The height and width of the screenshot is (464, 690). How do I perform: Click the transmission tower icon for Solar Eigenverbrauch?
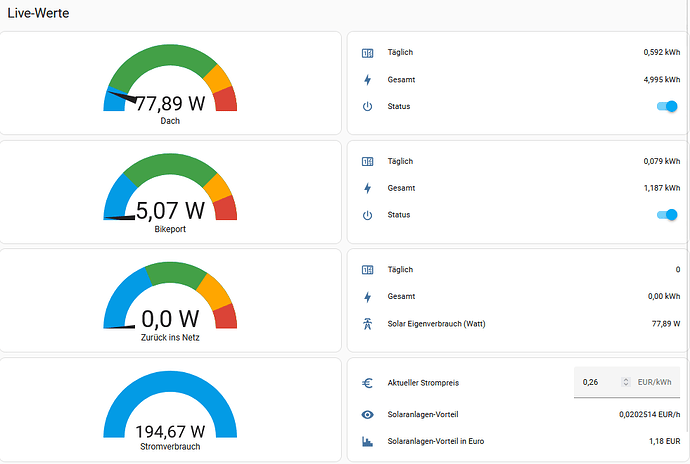click(367, 324)
